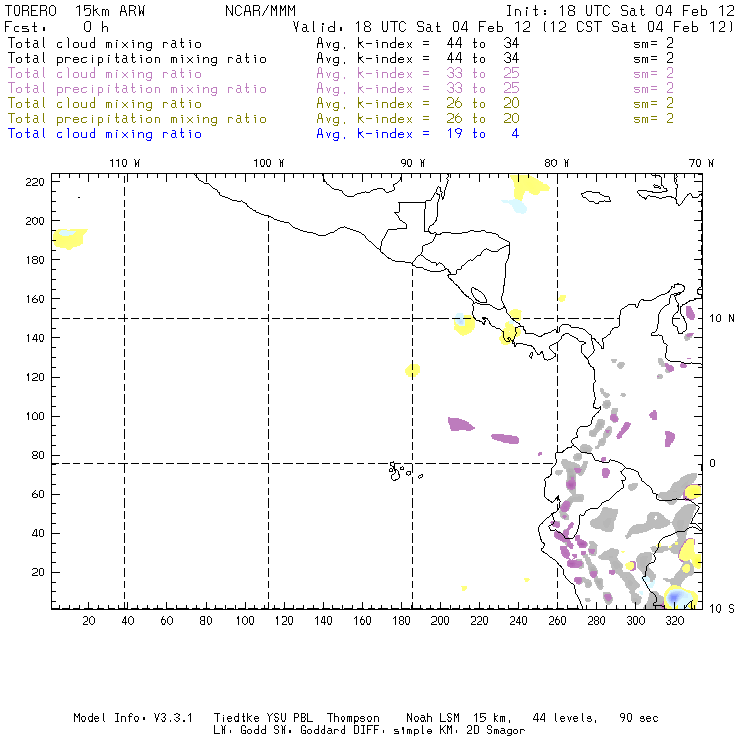Select the 'NCAR/MMM' header text

click(x=261, y=11)
